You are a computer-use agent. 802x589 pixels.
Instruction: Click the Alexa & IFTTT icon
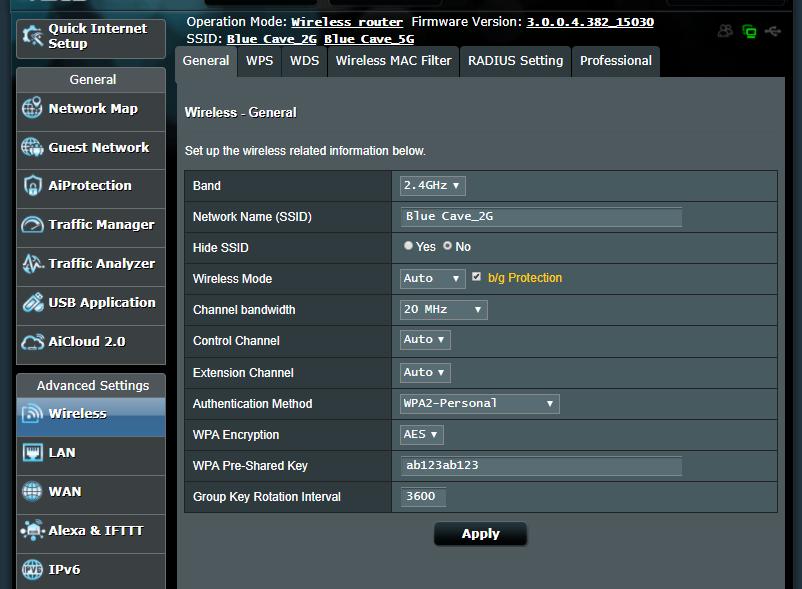pos(32,530)
